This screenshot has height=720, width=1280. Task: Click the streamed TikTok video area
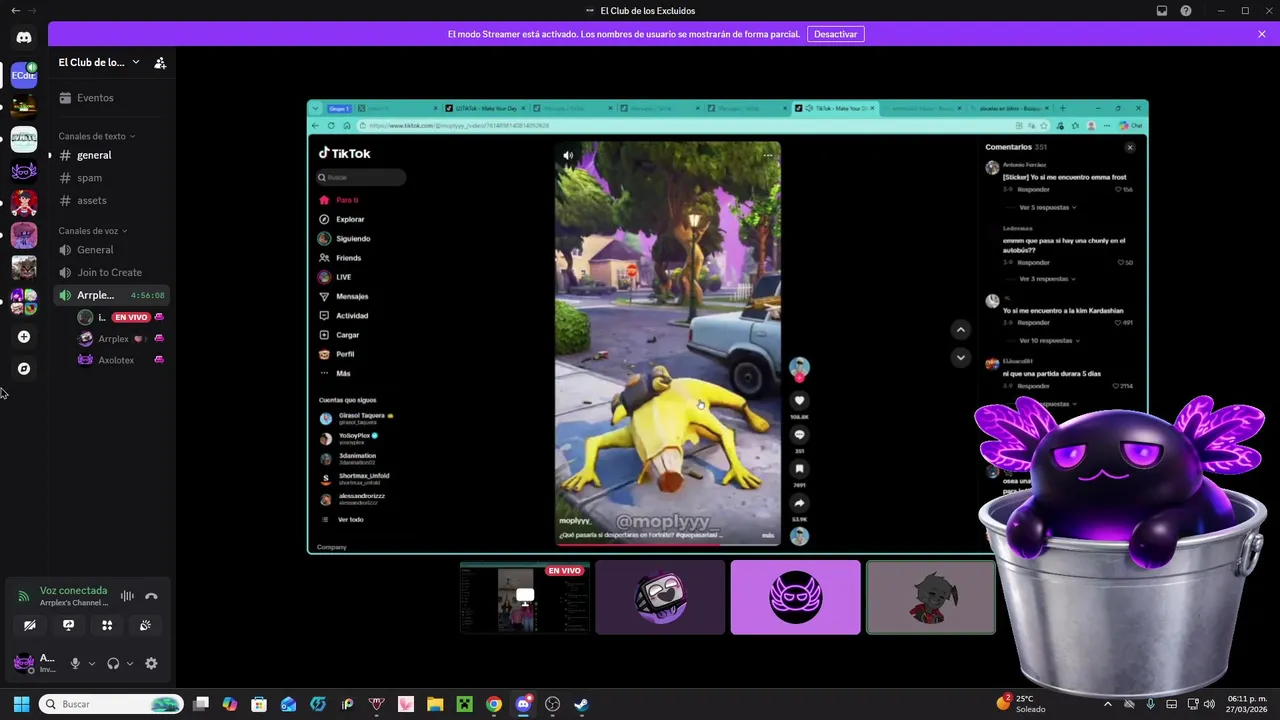coord(668,343)
